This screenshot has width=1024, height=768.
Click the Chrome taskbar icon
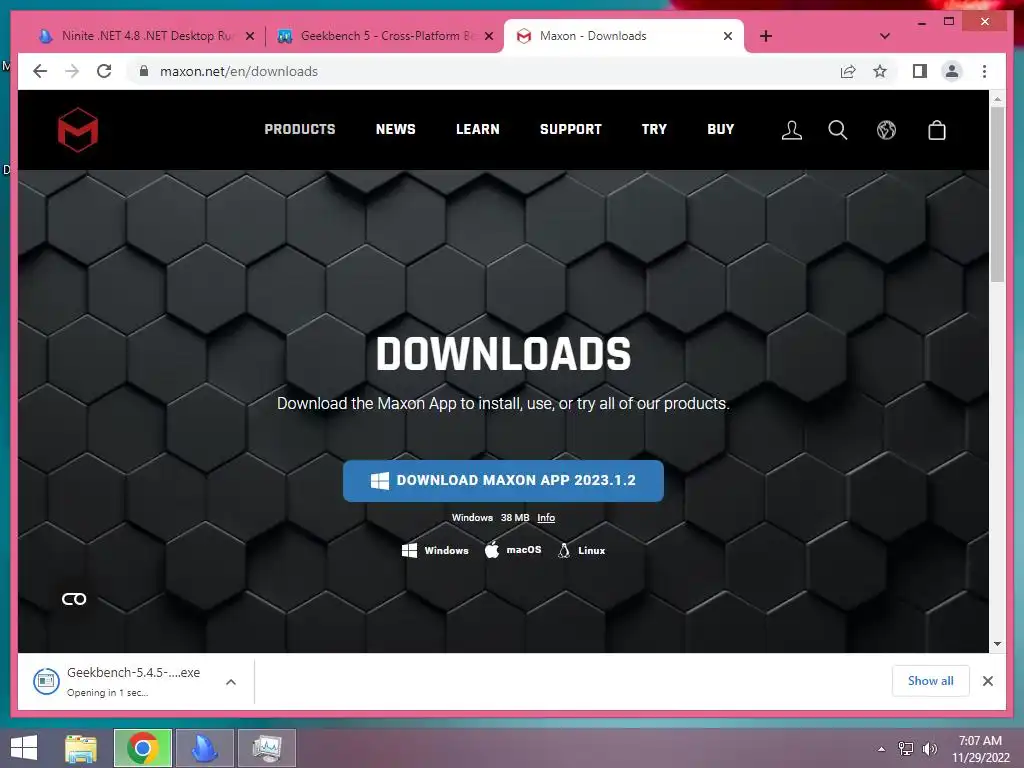tap(143, 748)
